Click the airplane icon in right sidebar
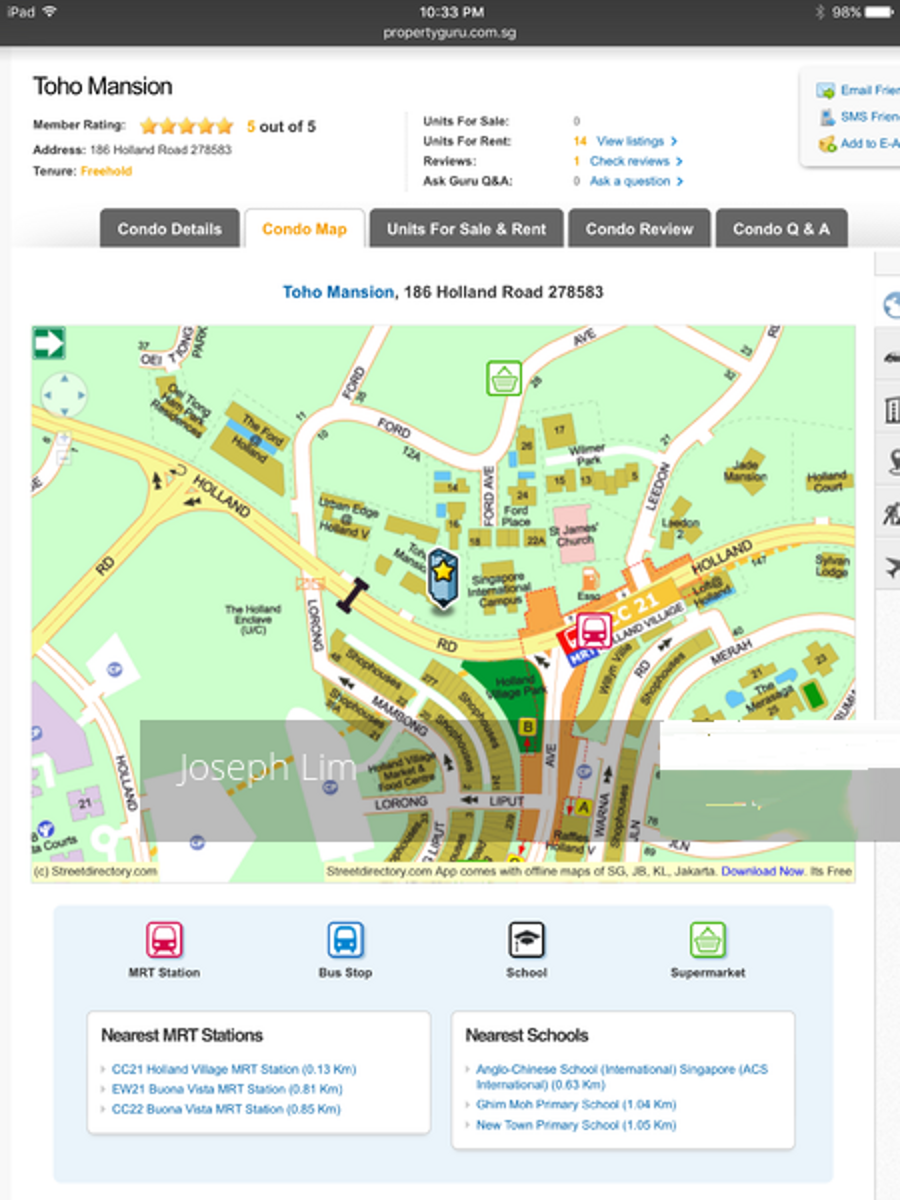The width and height of the screenshot is (900, 1200). pyautogui.click(x=889, y=568)
